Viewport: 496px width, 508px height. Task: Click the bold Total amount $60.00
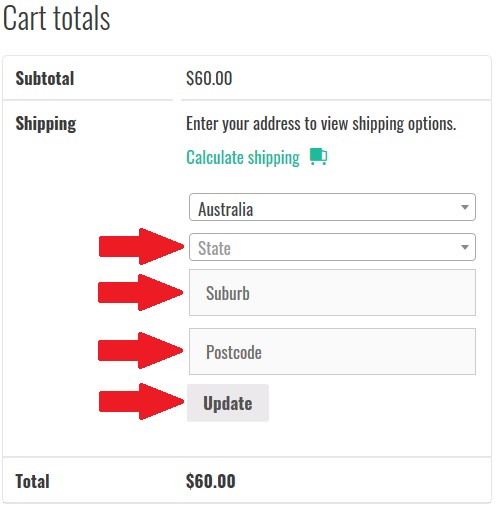pos(211,481)
